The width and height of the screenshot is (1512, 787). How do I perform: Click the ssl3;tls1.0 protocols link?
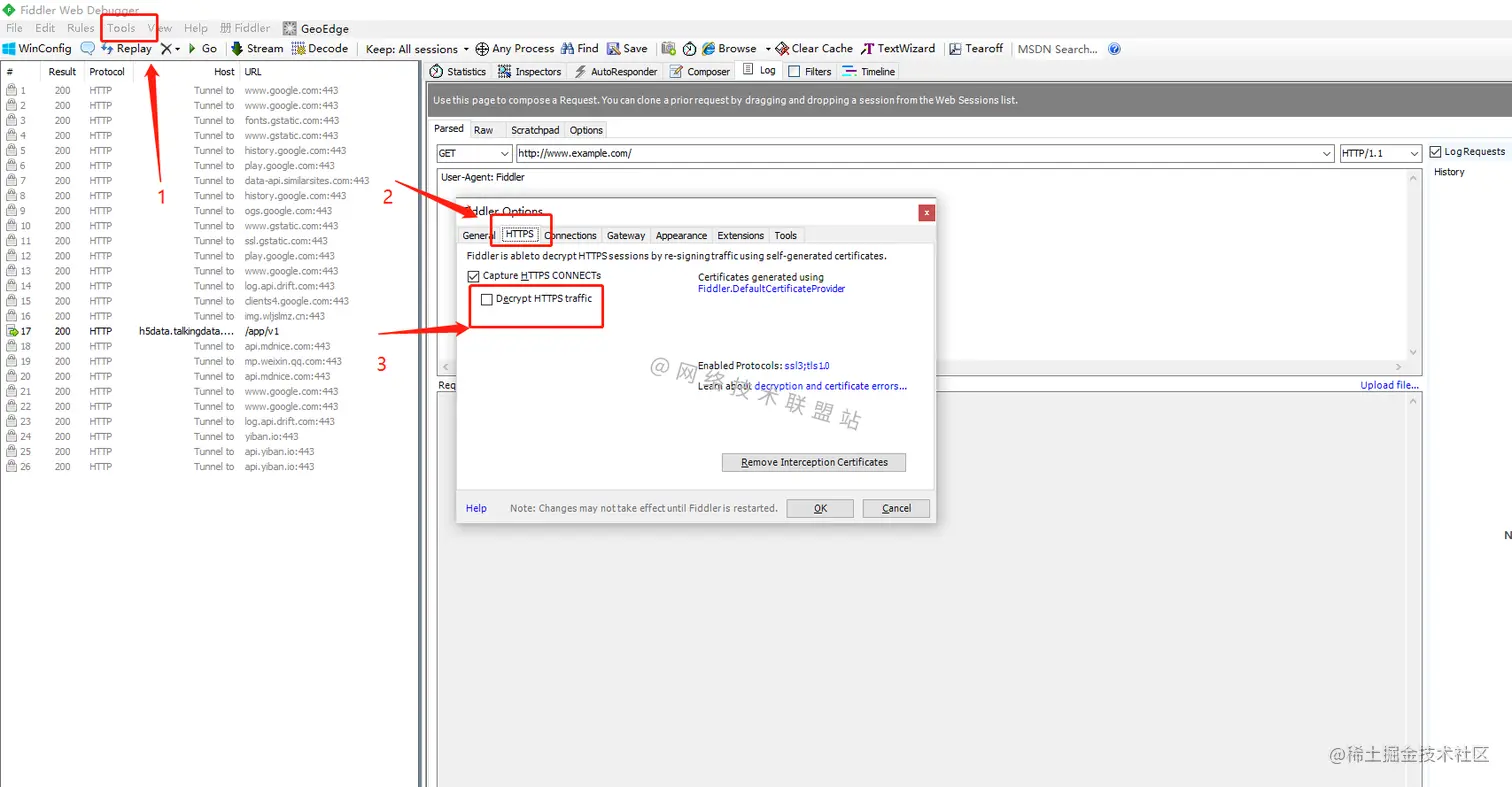[807, 366]
